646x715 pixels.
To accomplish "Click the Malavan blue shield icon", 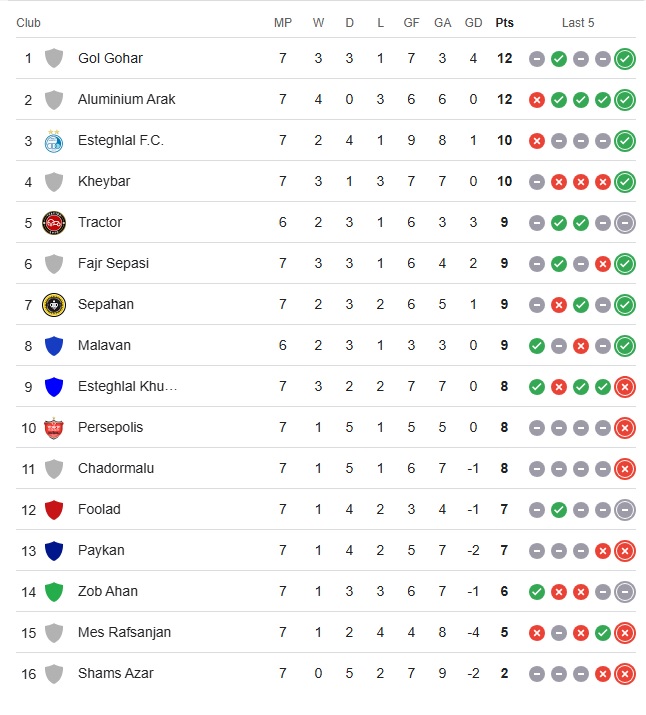I will (54, 346).
